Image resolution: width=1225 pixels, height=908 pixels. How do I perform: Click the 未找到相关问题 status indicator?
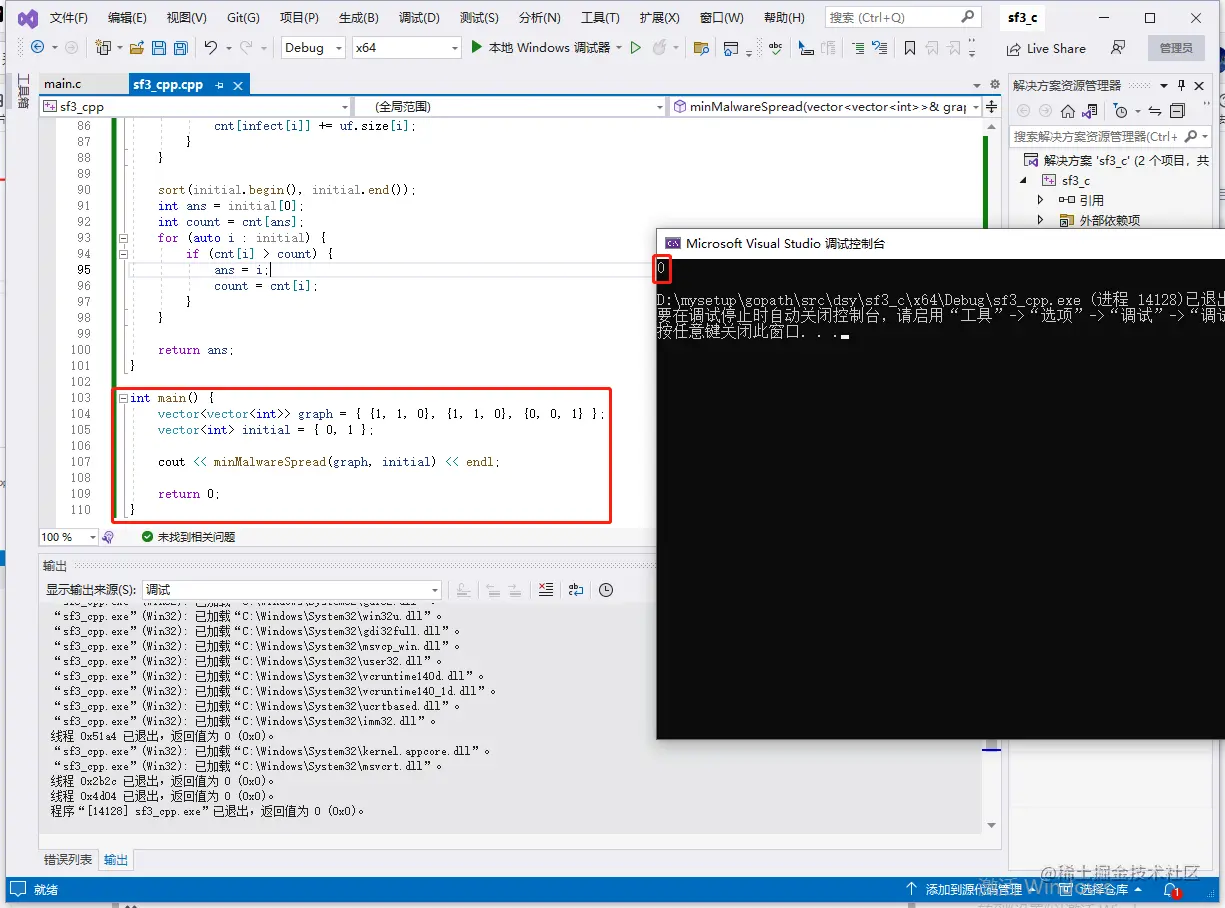pos(188,537)
